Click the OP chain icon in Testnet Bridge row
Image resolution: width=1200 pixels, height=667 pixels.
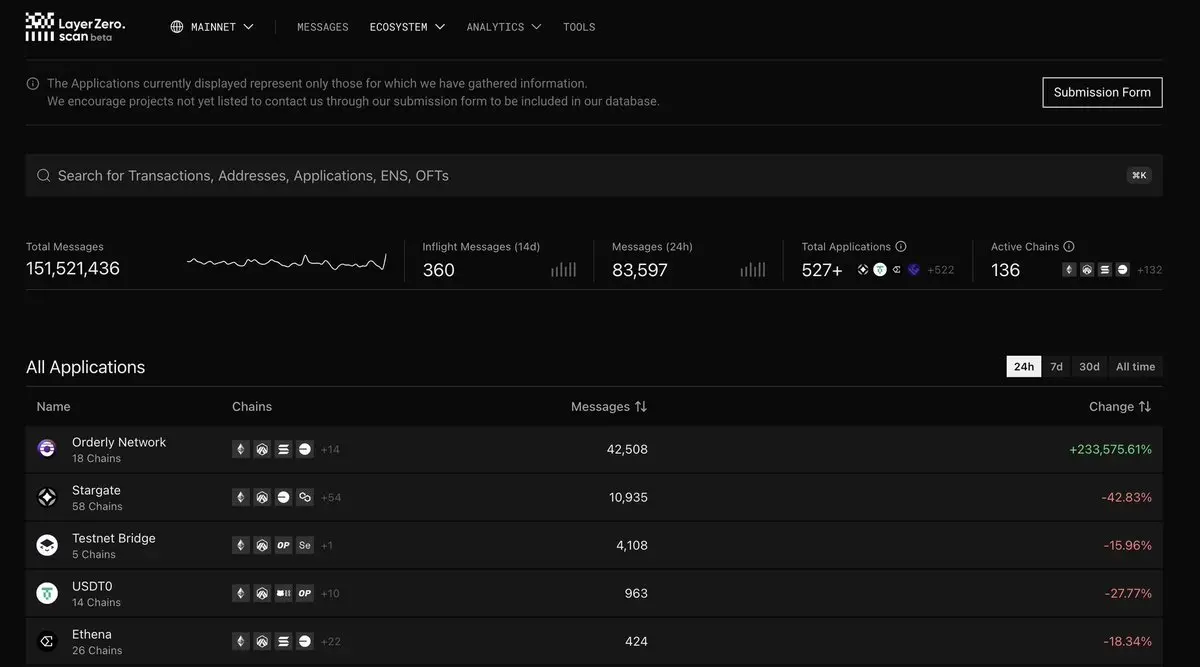(283, 545)
